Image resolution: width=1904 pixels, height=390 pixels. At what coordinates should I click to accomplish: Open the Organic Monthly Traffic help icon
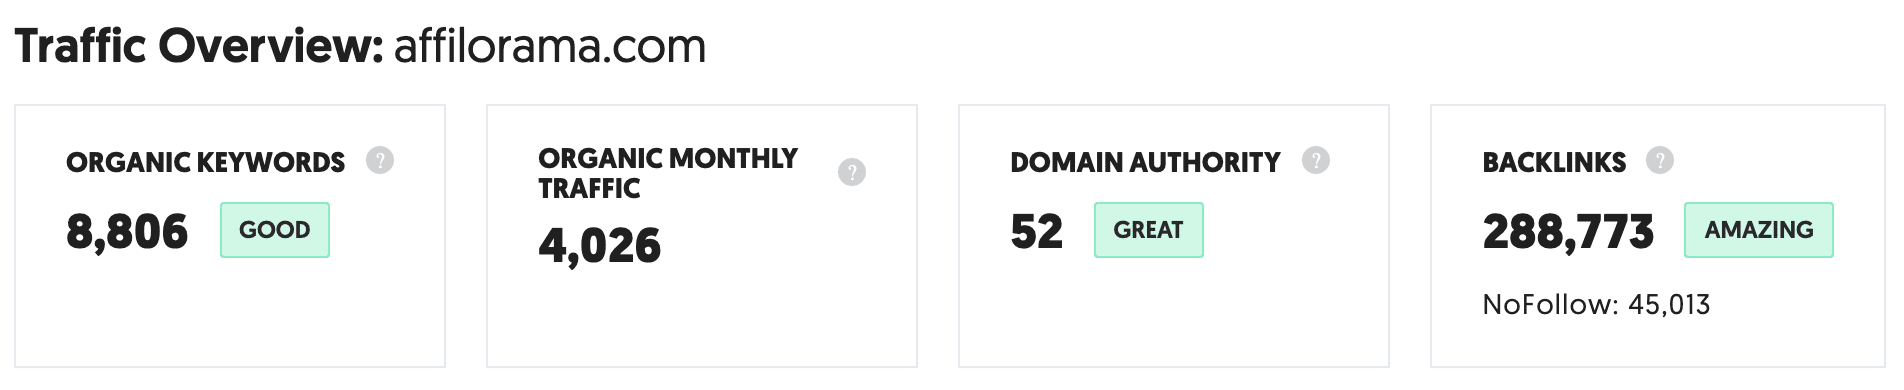pyautogui.click(x=851, y=172)
